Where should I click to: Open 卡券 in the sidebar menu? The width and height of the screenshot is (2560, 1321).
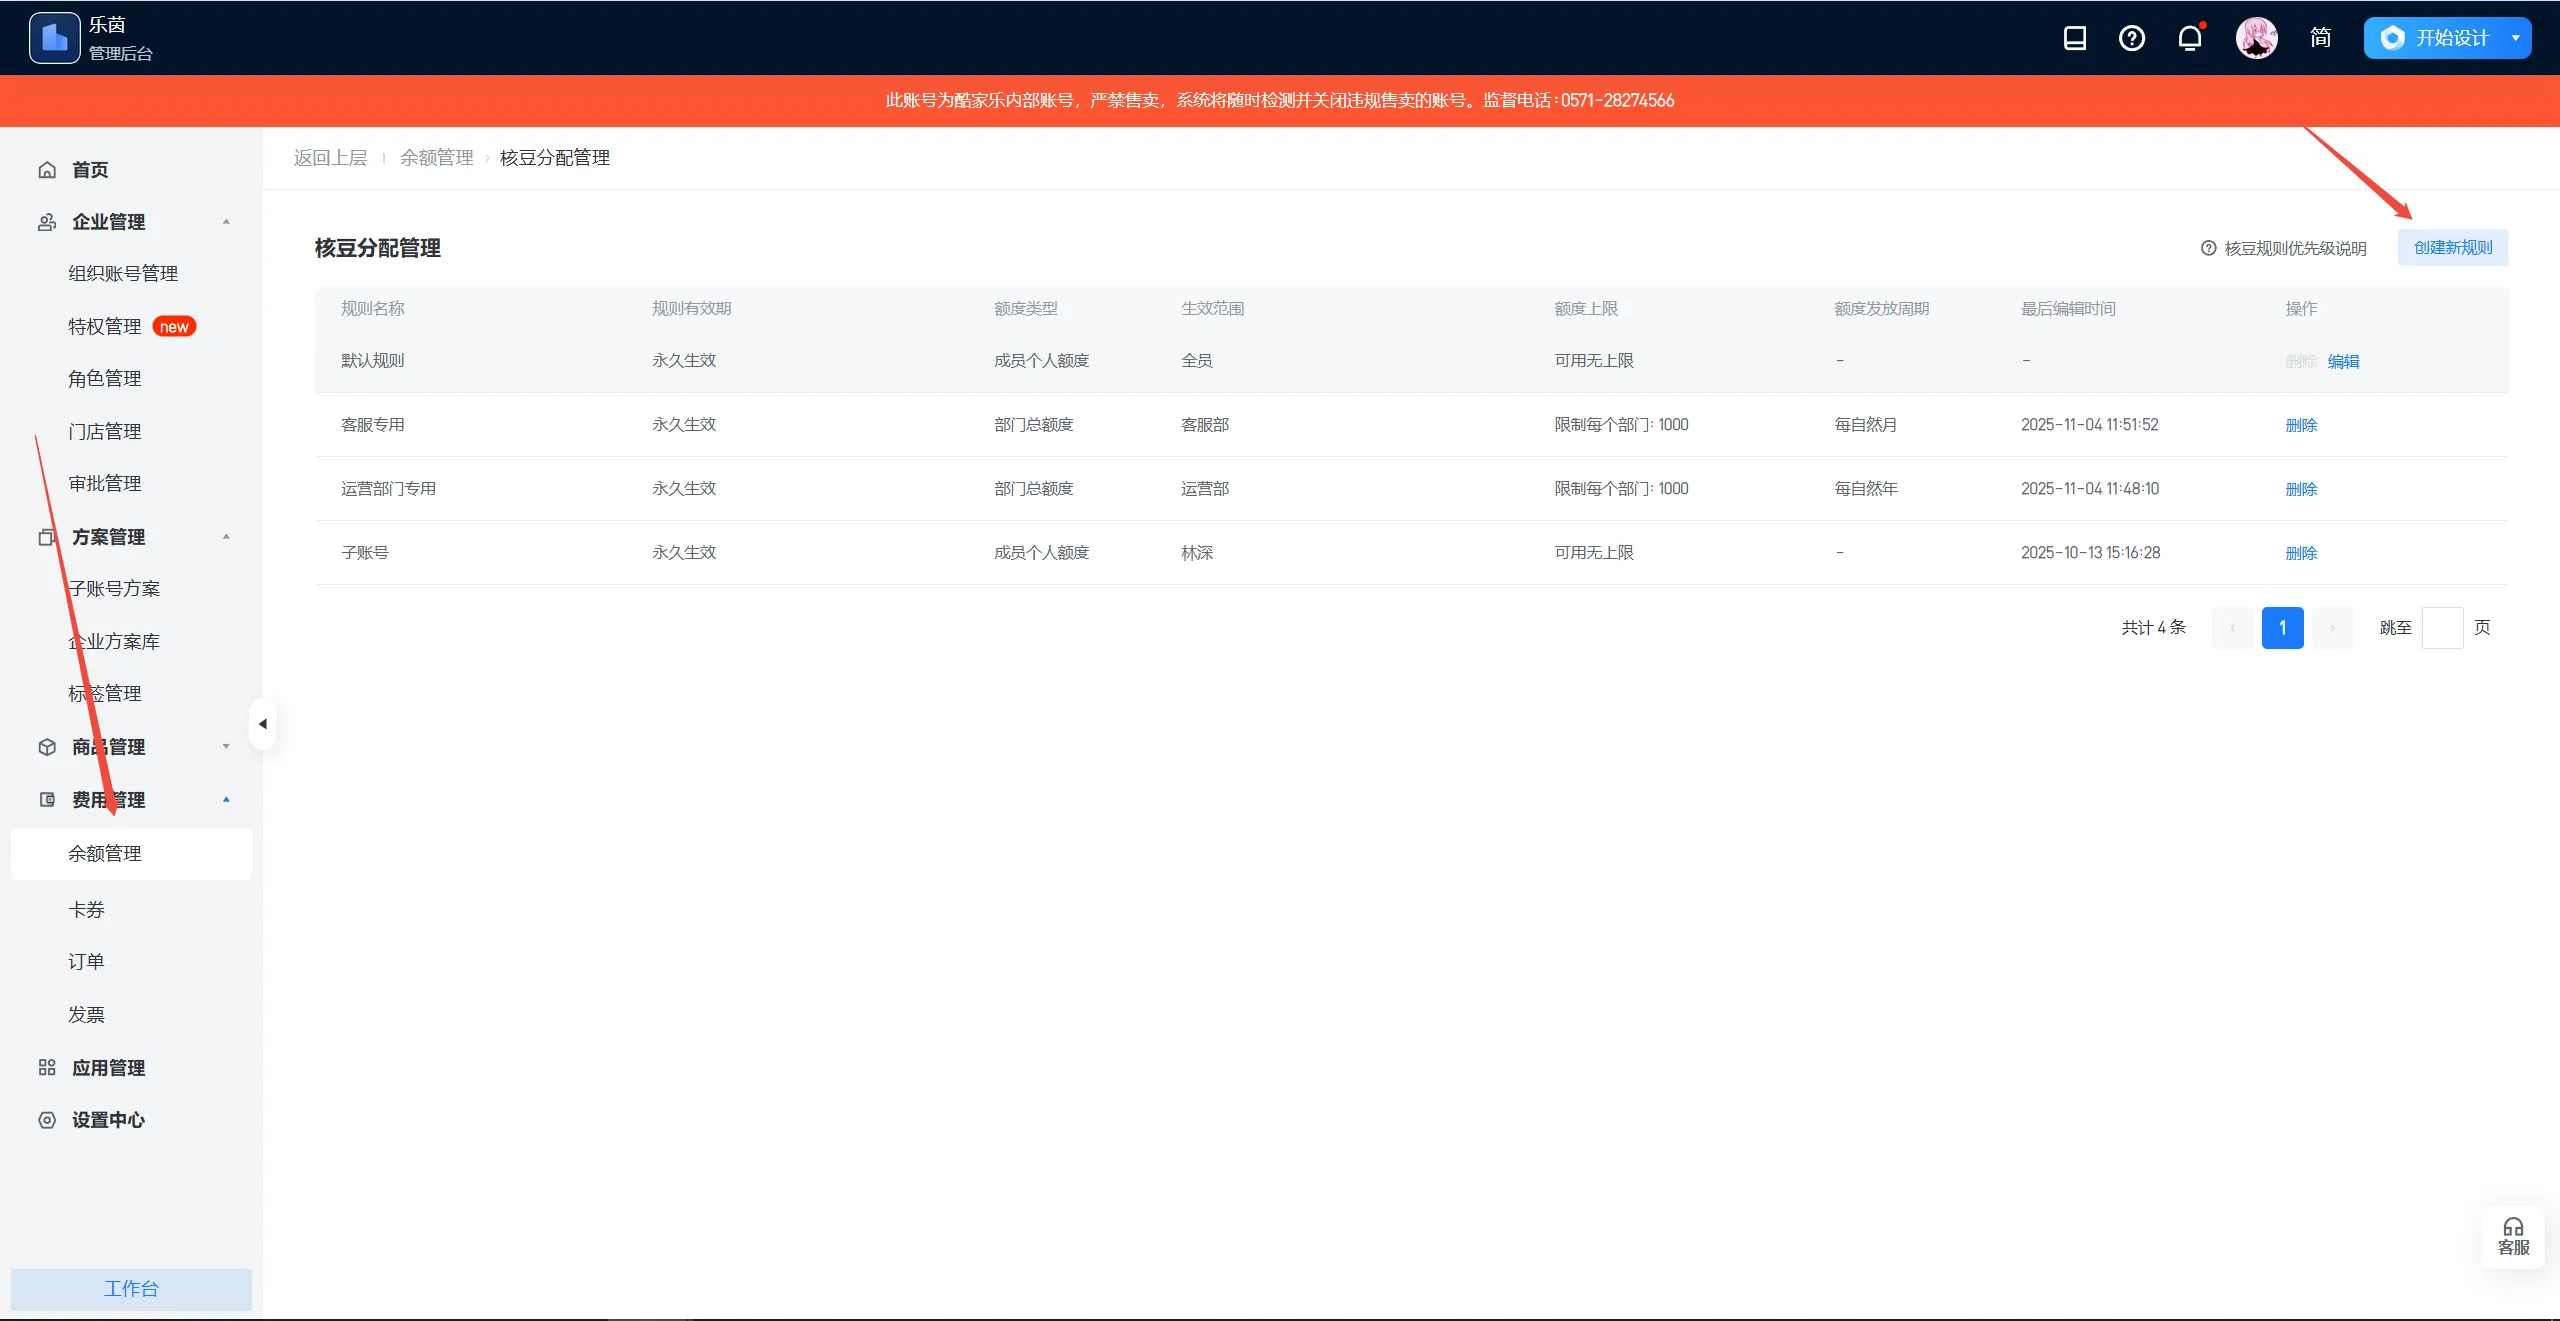click(86, 909)
